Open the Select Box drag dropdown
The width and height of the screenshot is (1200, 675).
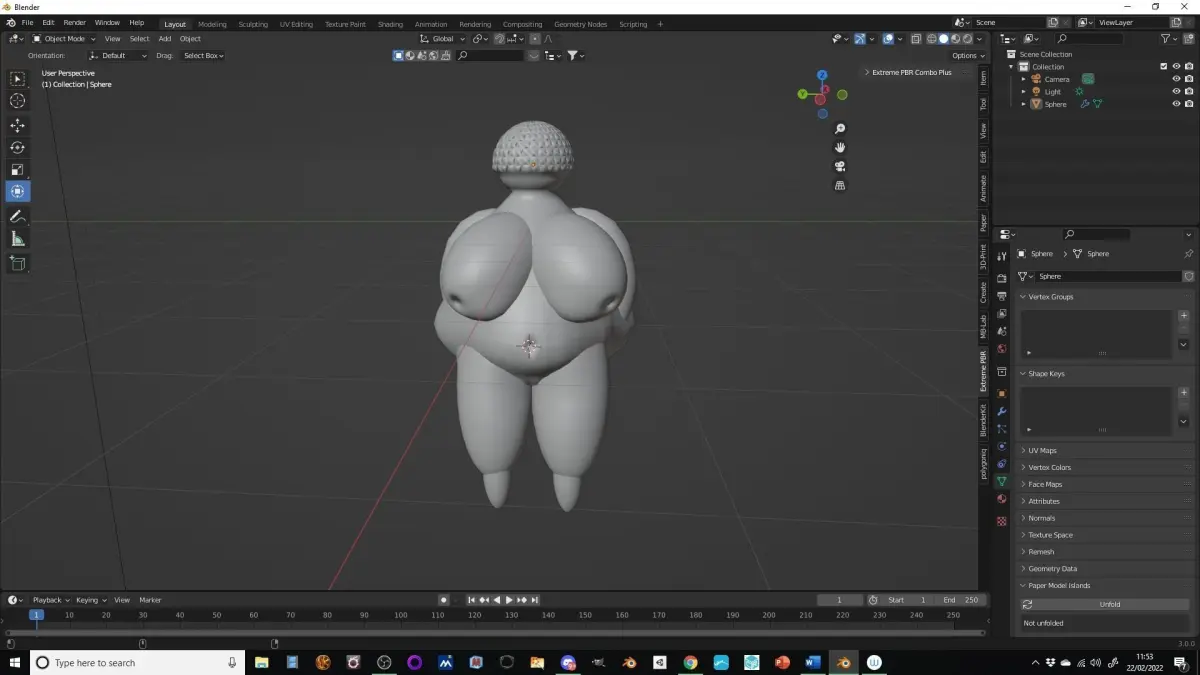pyautogui.click(x=203, y=56)
